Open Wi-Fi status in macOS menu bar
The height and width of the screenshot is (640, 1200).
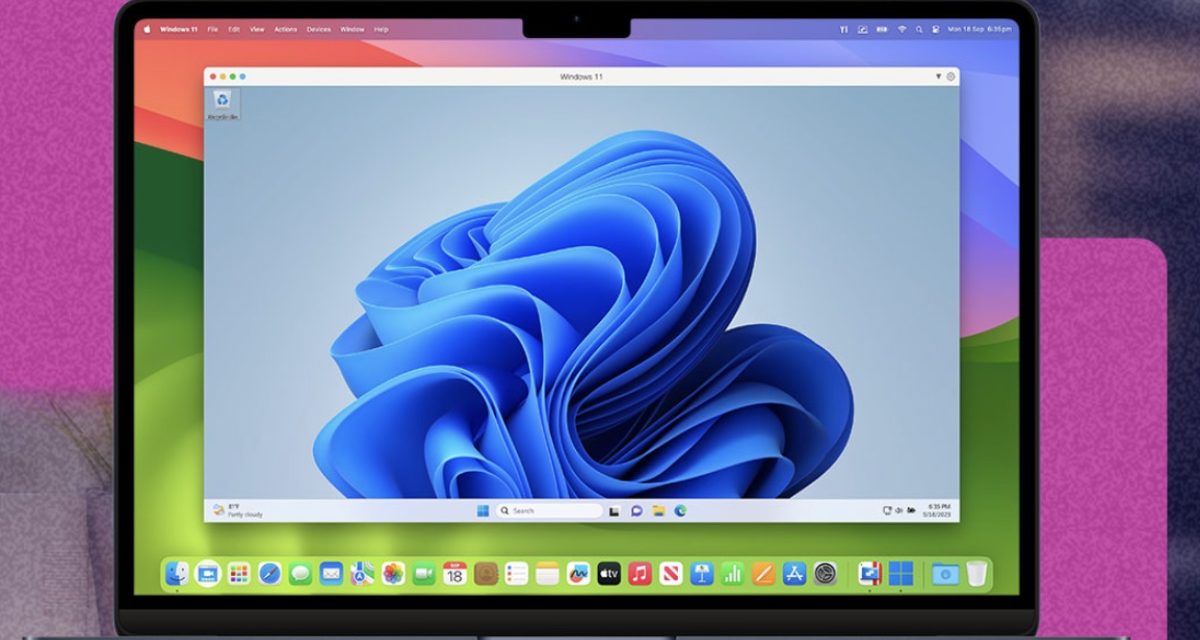point(900,30)
